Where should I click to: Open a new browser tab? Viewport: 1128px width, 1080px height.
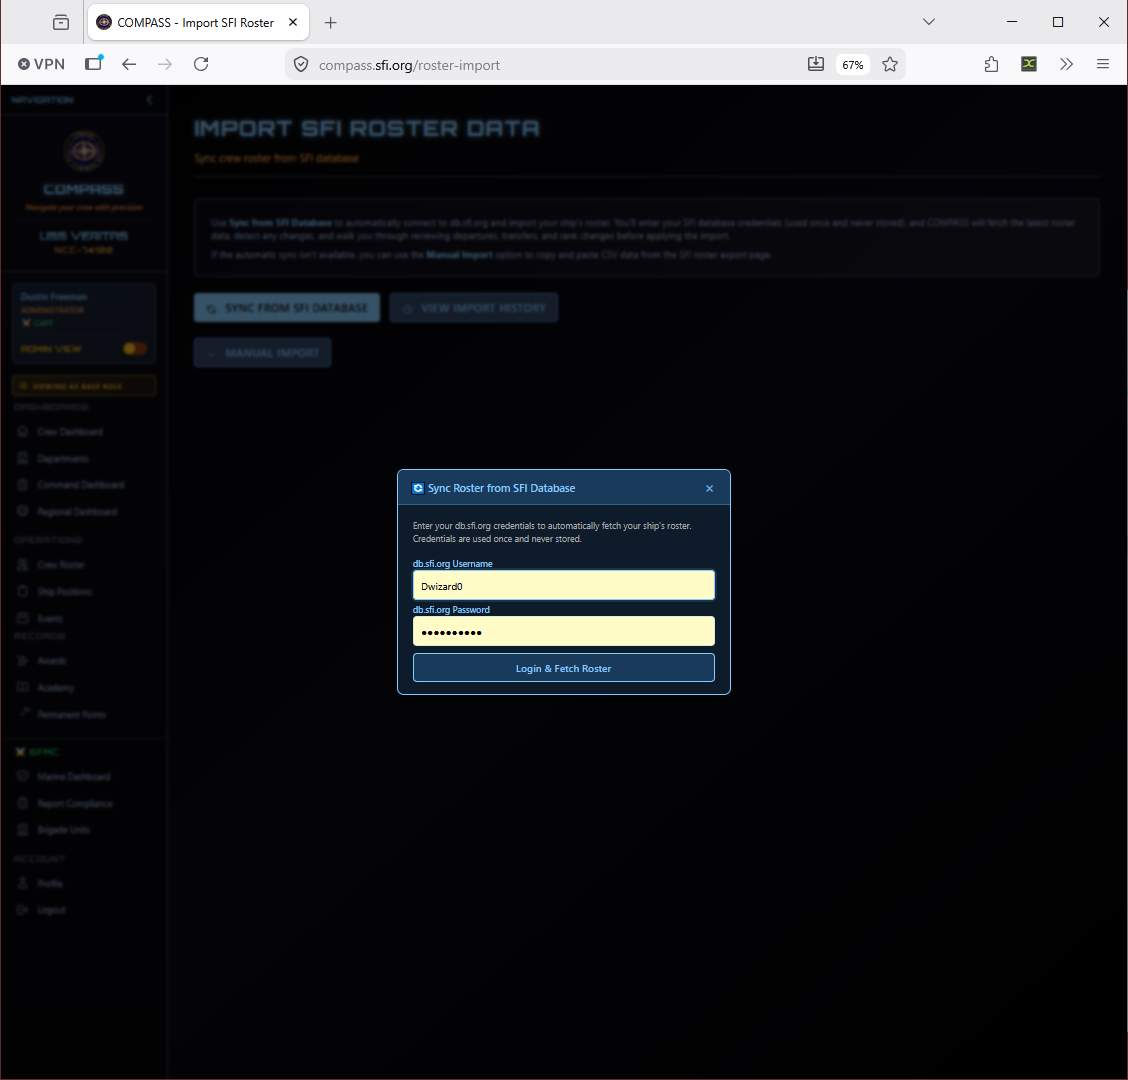(x=330, y=22)
